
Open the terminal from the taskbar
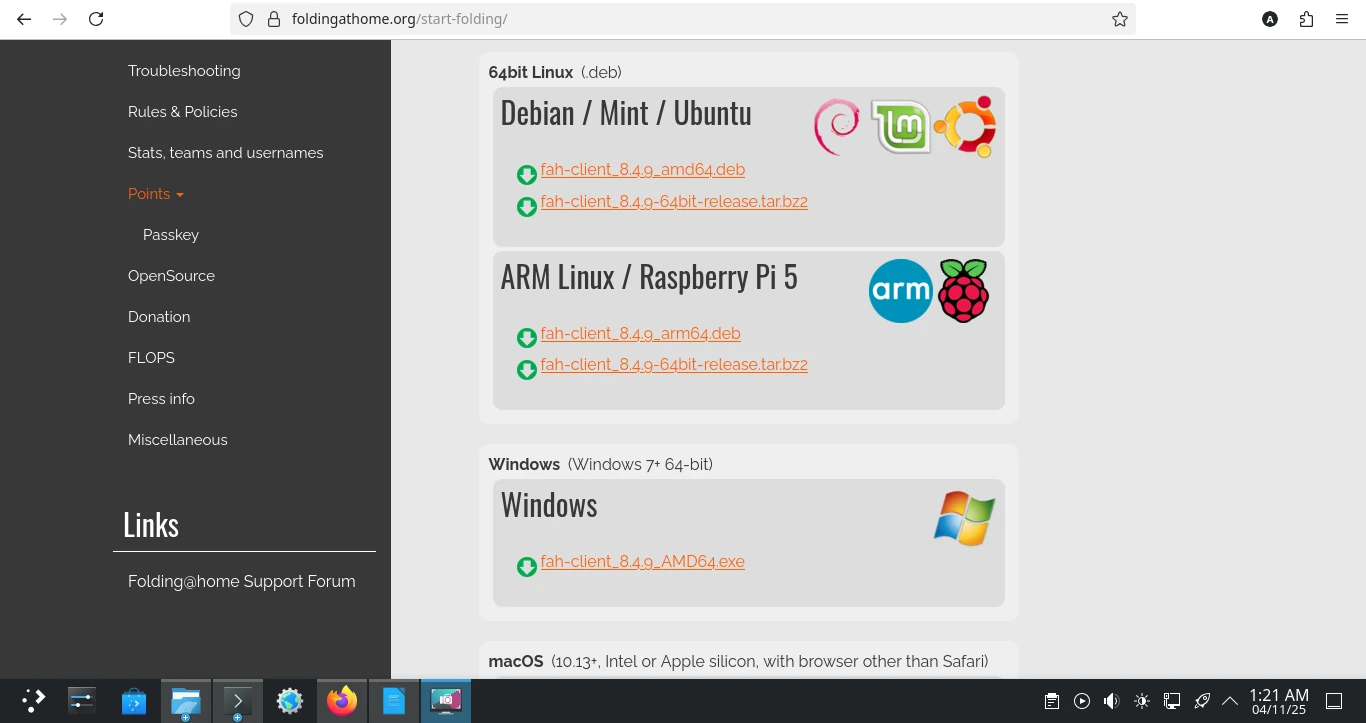pyautogui.click(x=238, y=700)
